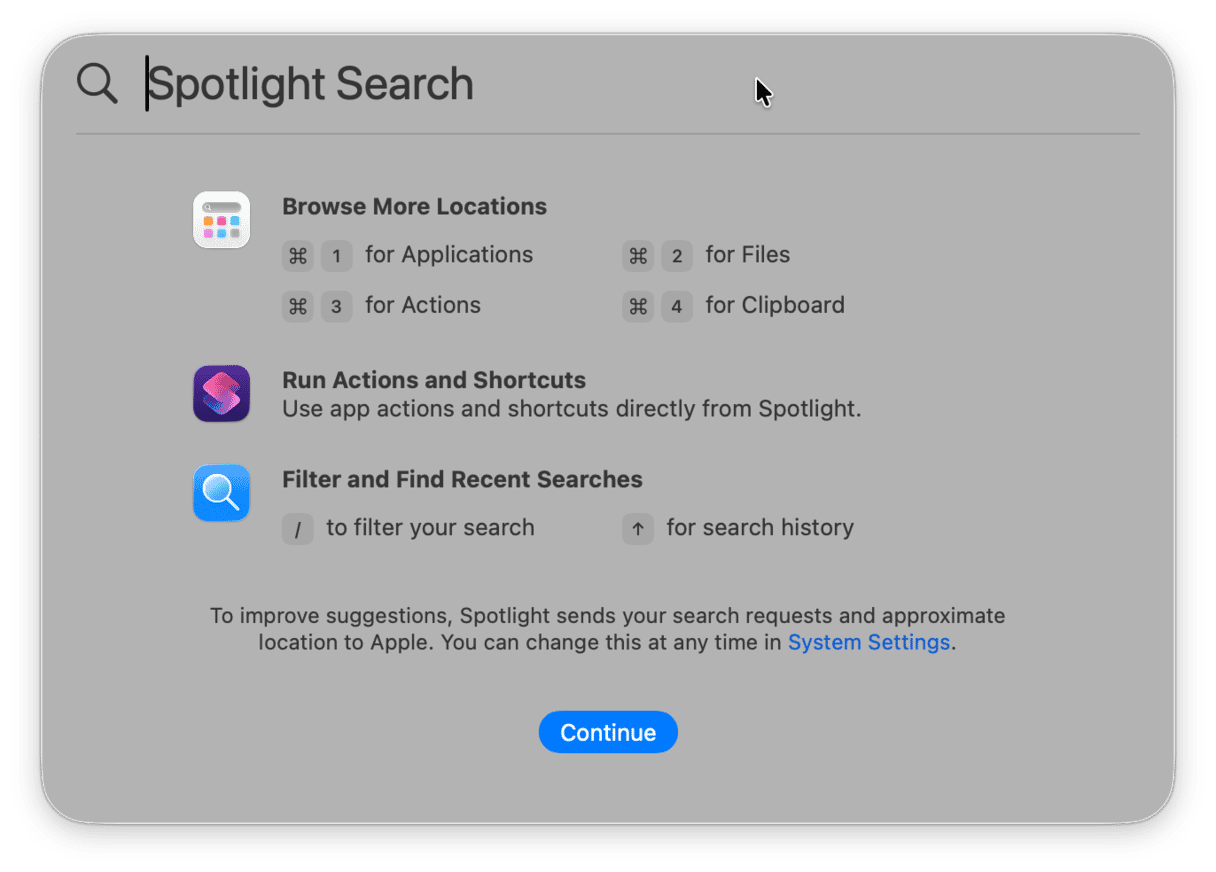Click the blue Spotlight magnifier icon
This screenshot has height=872, width=1216.
pyautogui.click(x=221, y=493)
